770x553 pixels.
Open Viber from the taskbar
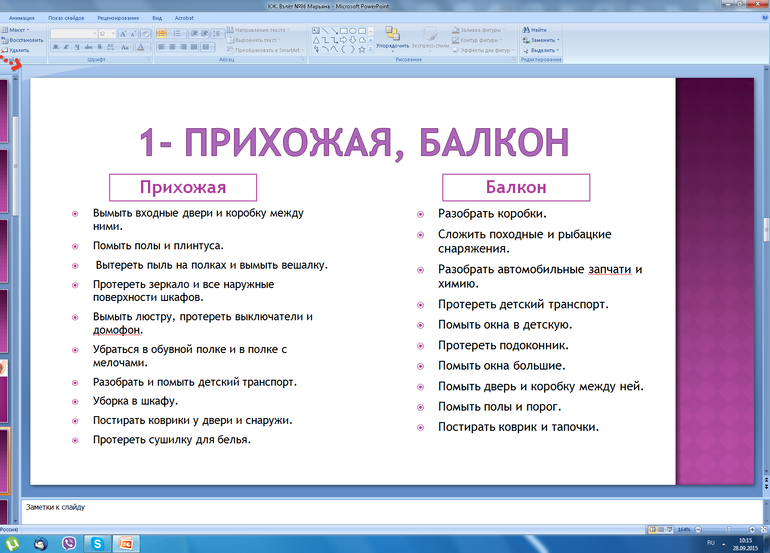70,543
